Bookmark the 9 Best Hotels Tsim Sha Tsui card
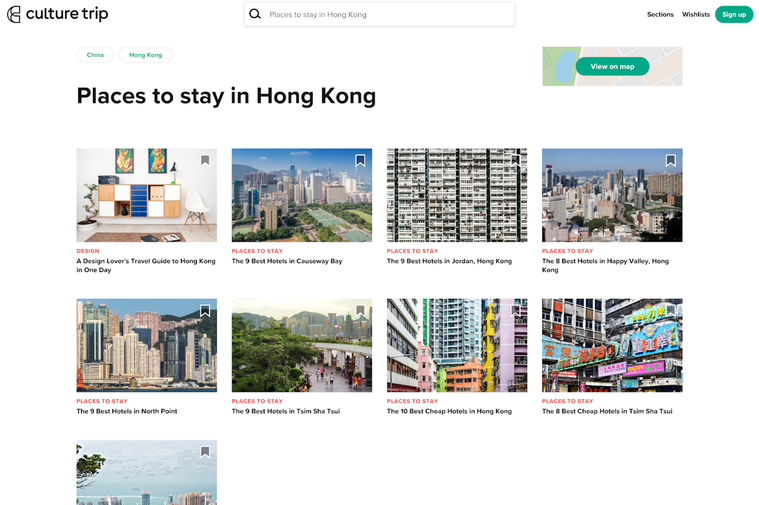 pyautogui.click(x=360, y=310)
